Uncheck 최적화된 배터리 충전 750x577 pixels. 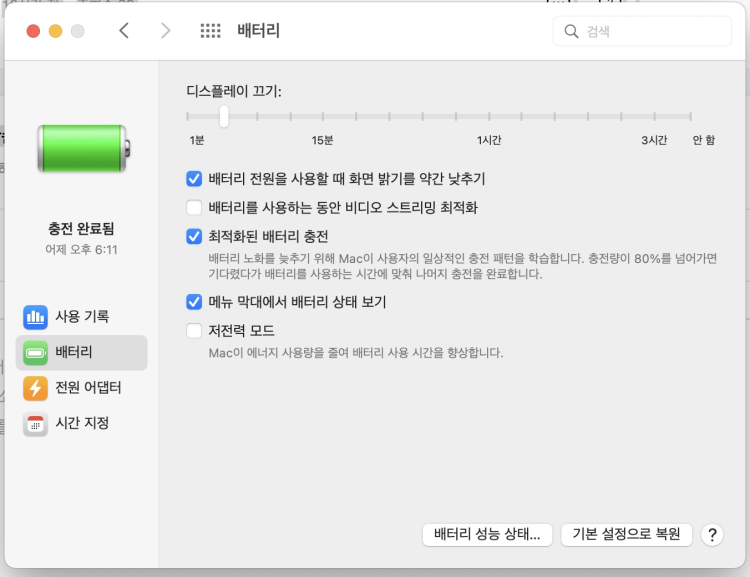(194, 236)
